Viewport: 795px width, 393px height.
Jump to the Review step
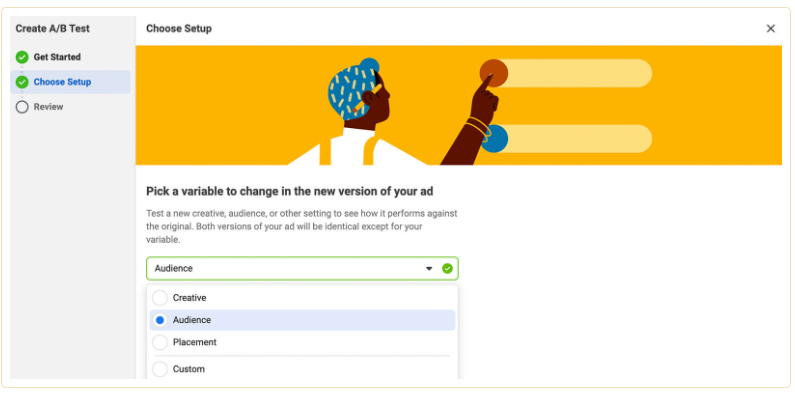pos(49,107)
